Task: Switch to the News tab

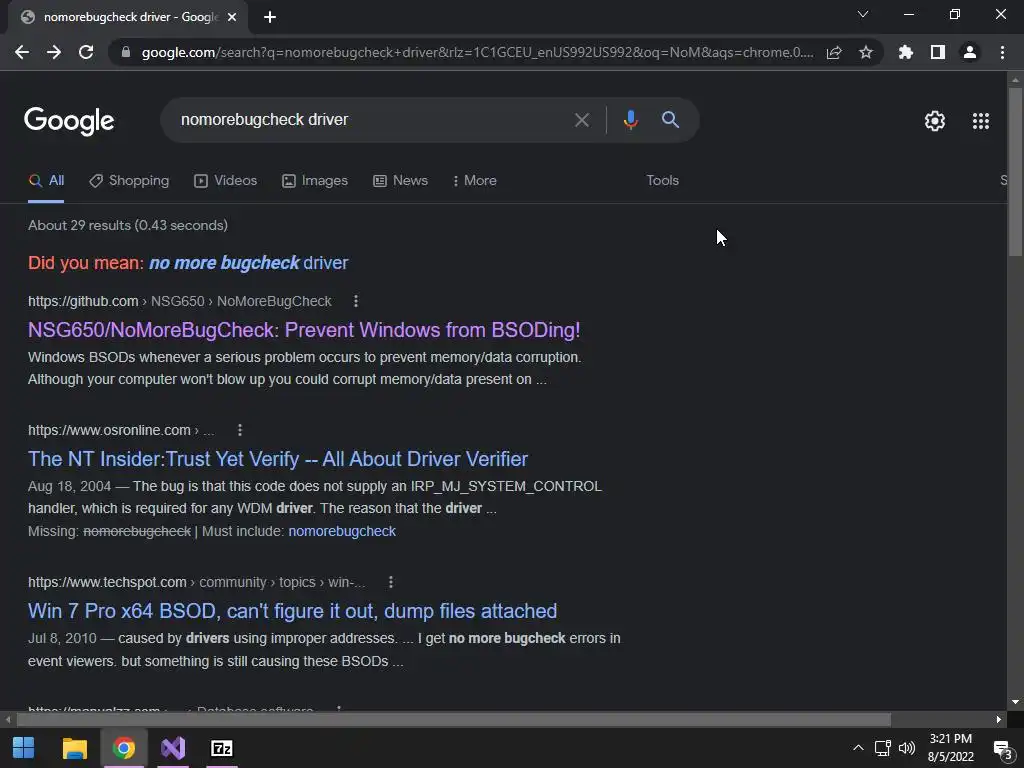Action: (400, 181)
